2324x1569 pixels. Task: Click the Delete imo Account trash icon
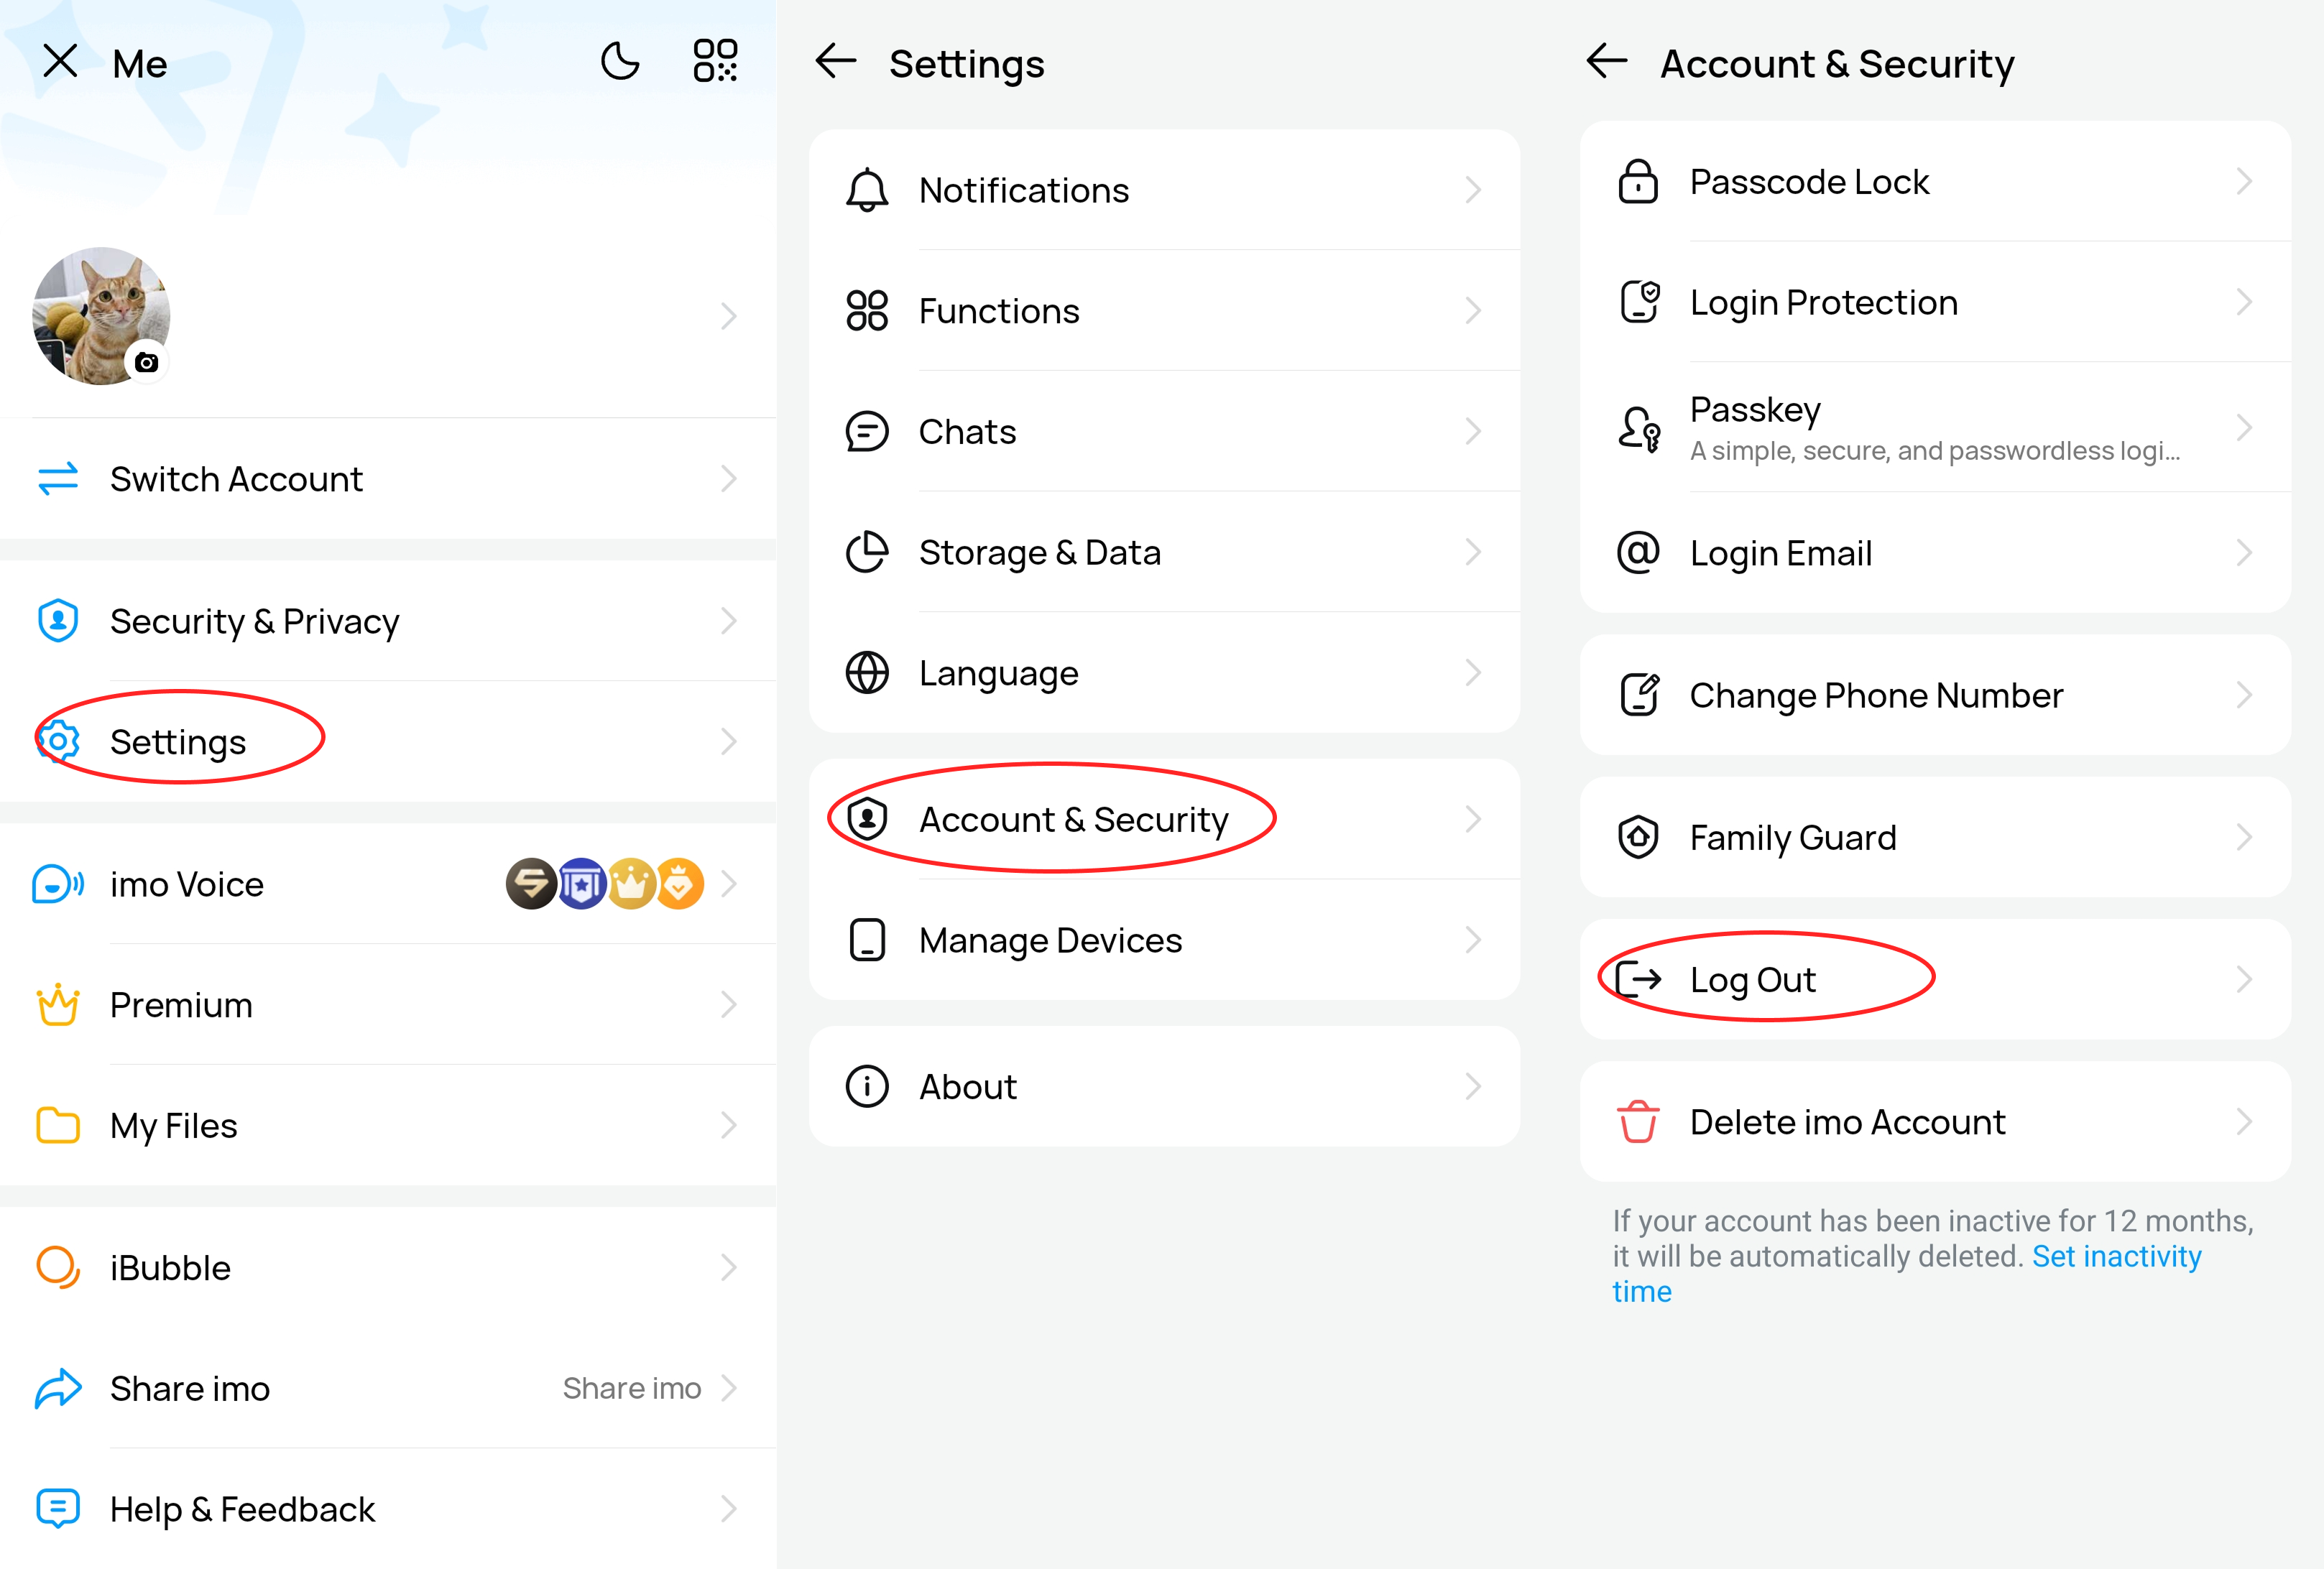click(x=1638, y=1121)
